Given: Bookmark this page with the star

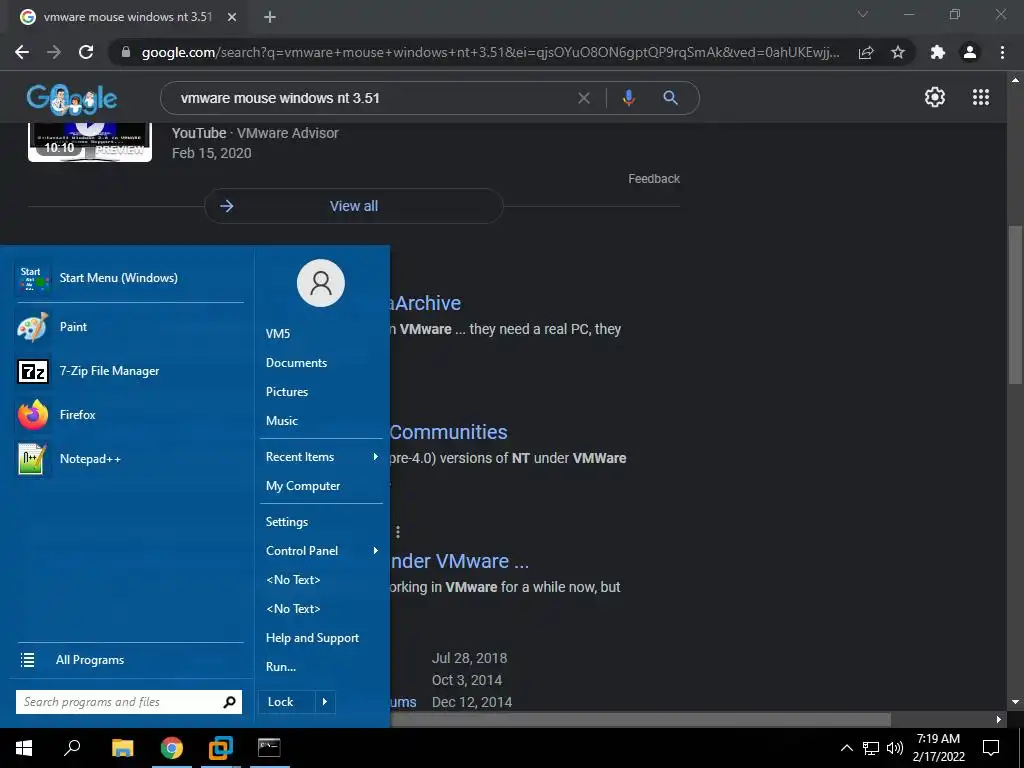Looking at the screenshot, I should tap(898, 52).
